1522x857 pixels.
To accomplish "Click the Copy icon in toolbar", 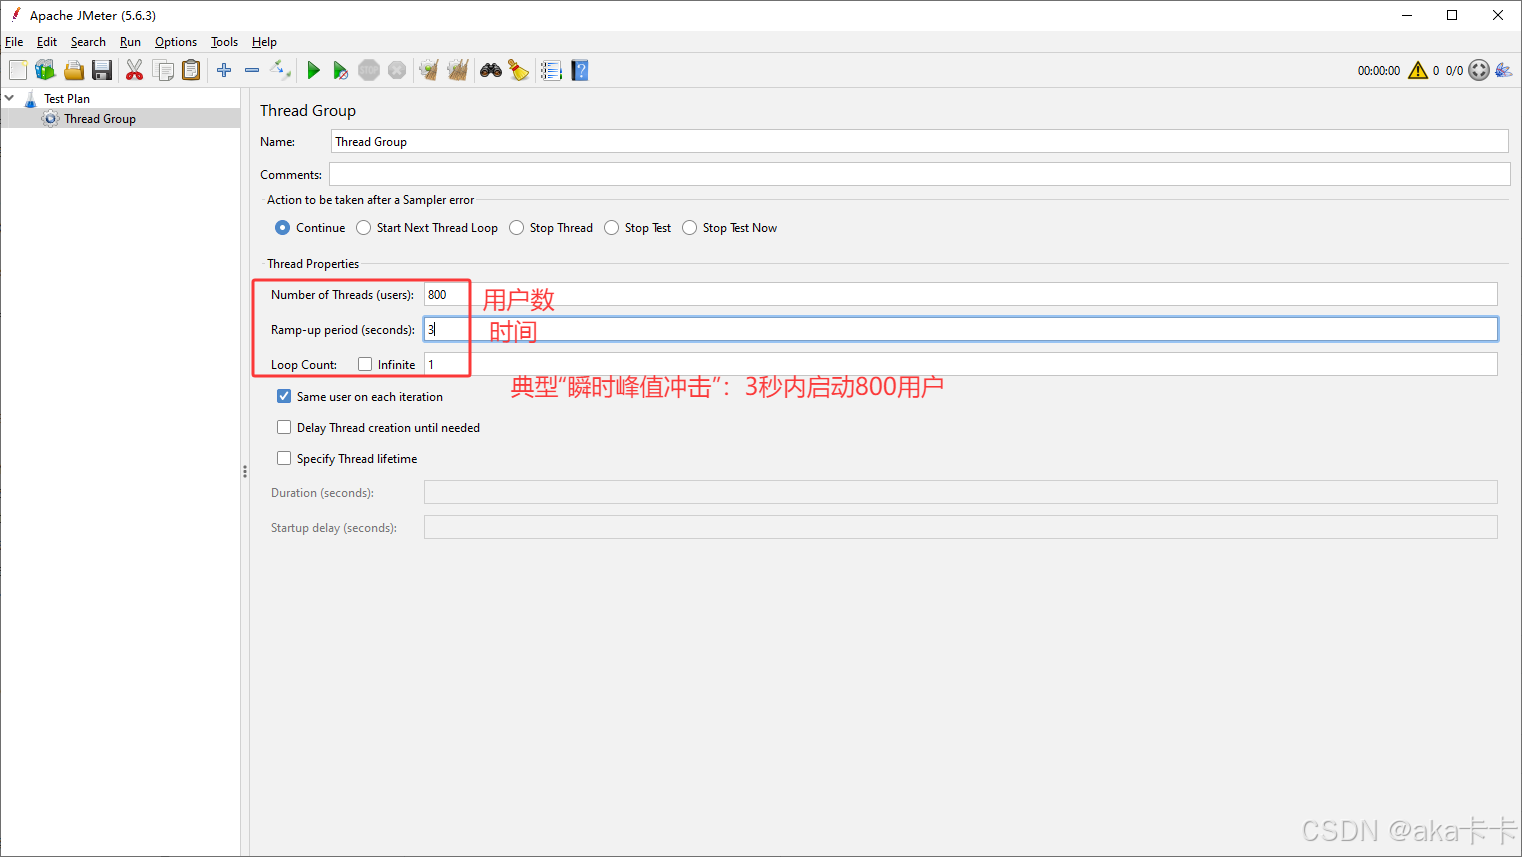I will (163, 70).
